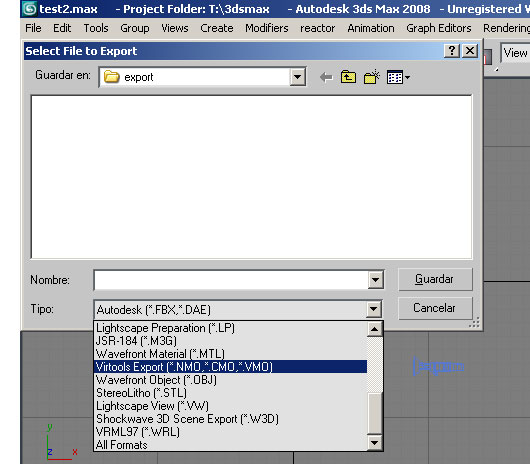Expand the Guardar en folder dropdown

pyautogui.click(x=297, y=77)
